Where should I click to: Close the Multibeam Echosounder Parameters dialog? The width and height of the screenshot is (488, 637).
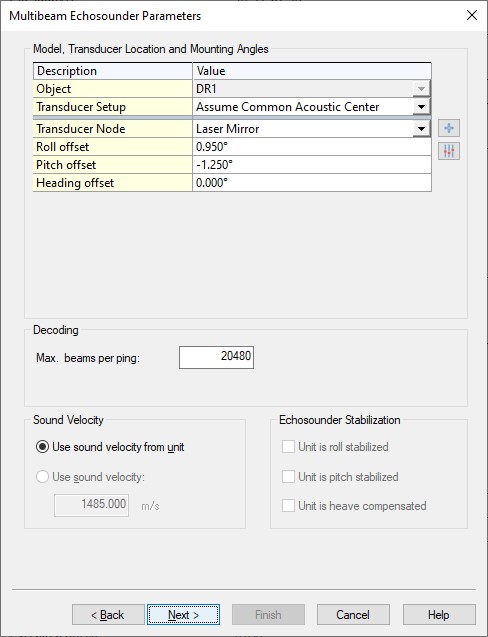pos(472,15)
